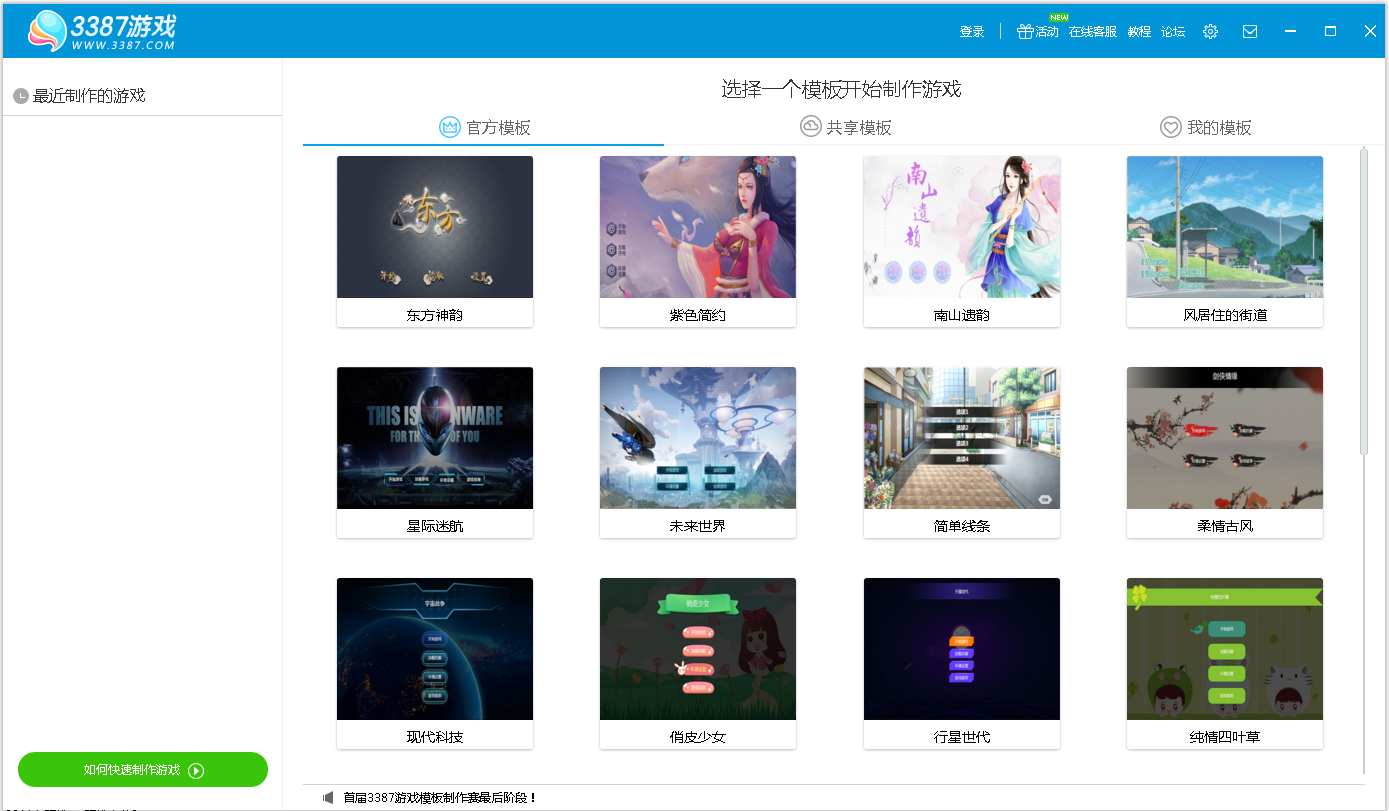Select the 纯情四叶草 template thumbnail
Image resolution: width=1389 pixels, height=811 pixels.
[x=1225, y=649]
